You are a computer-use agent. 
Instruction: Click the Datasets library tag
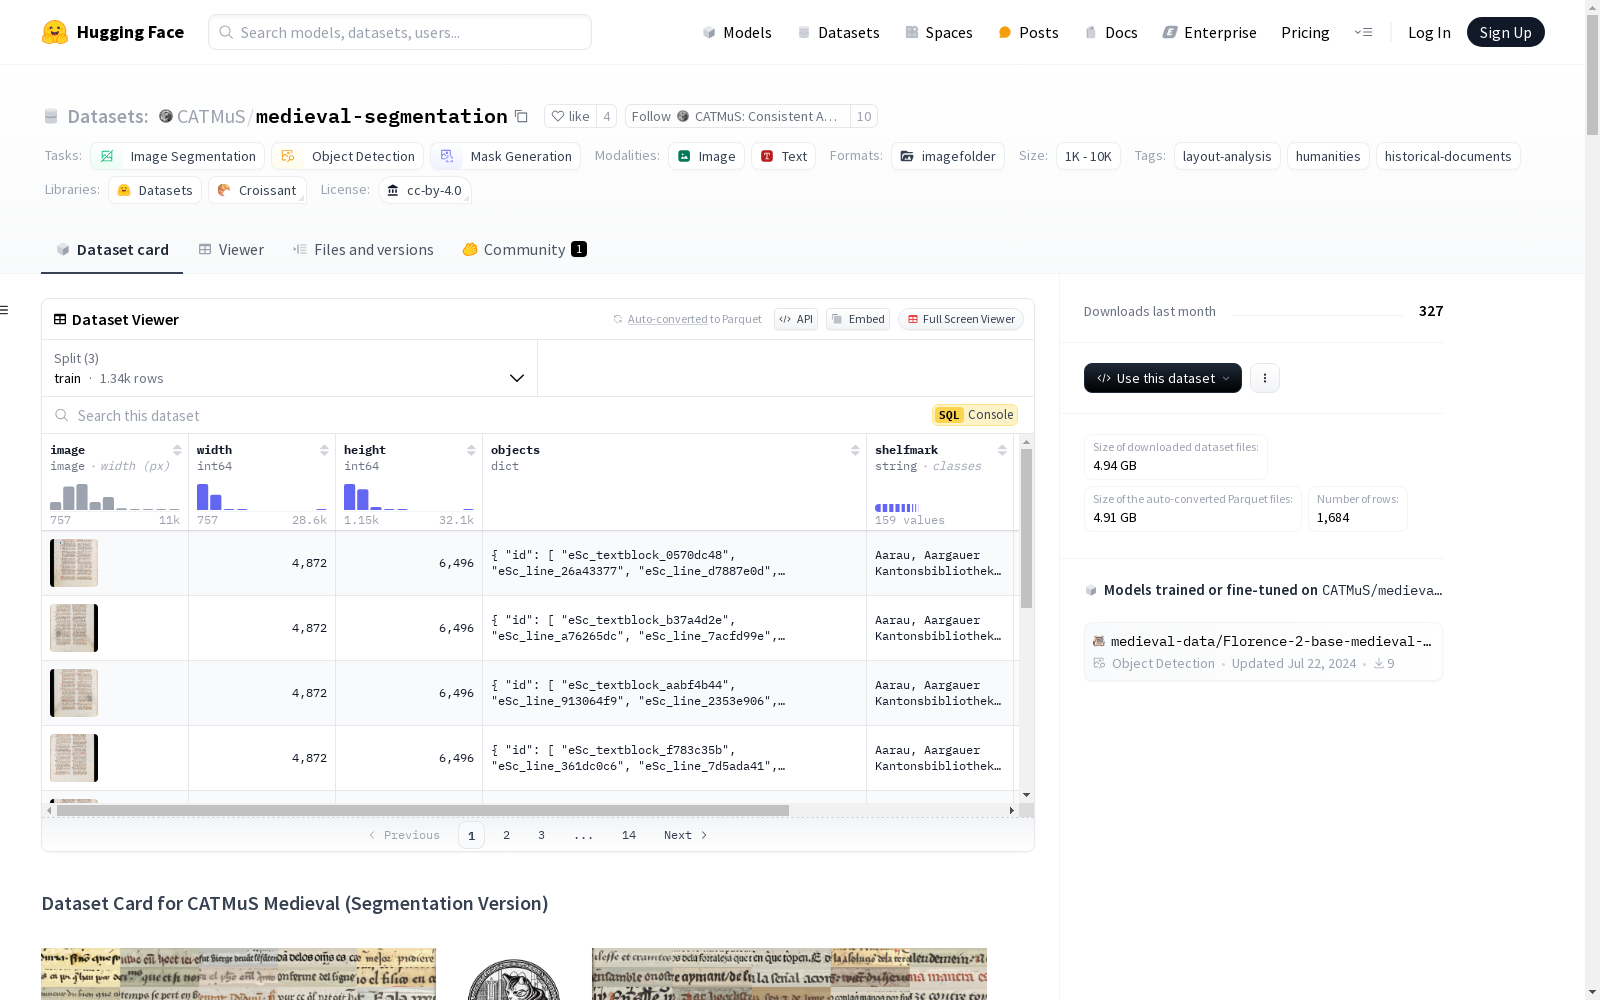pyautogui.click(x=155, y=190)
